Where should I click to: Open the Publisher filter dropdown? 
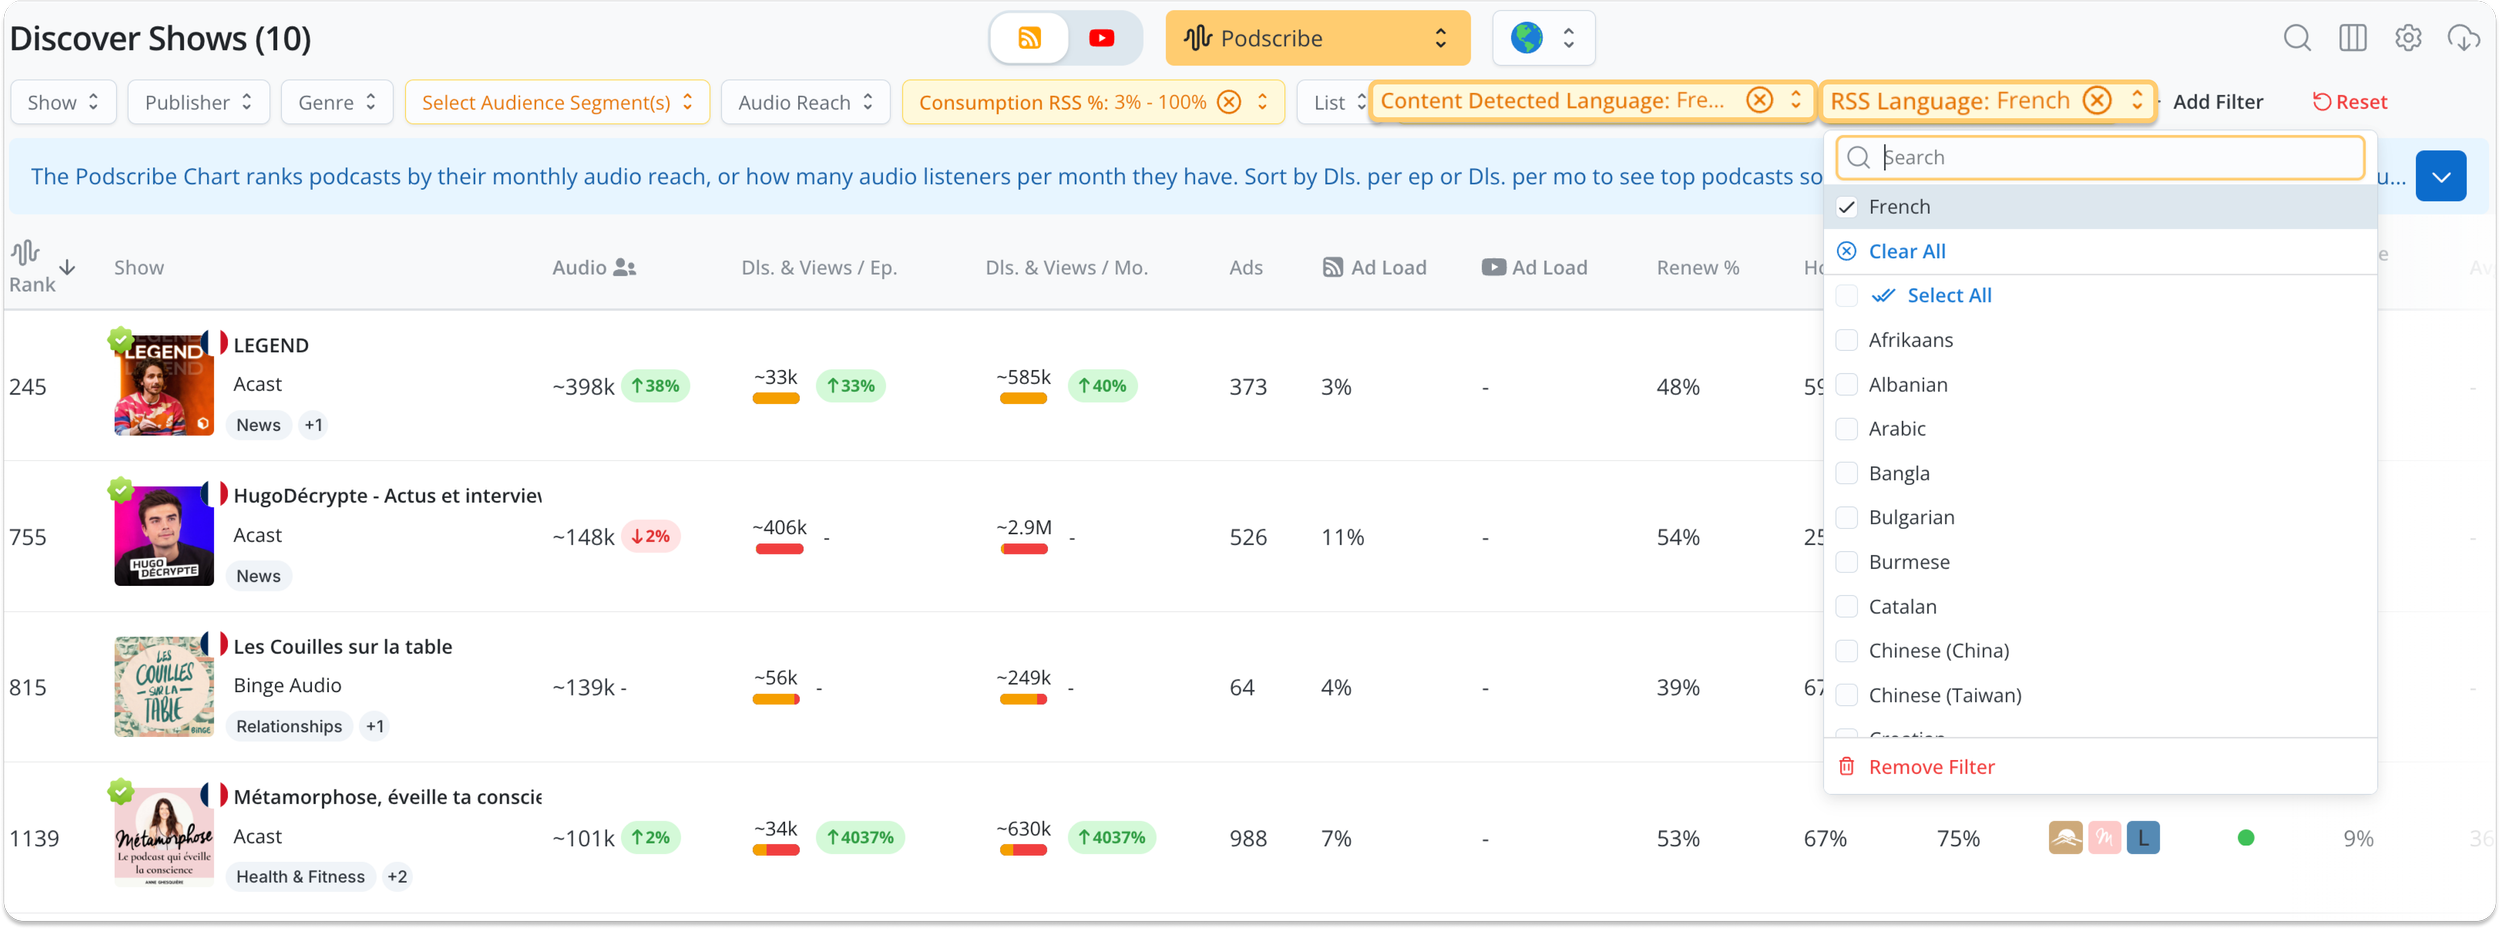coord(198,102)
